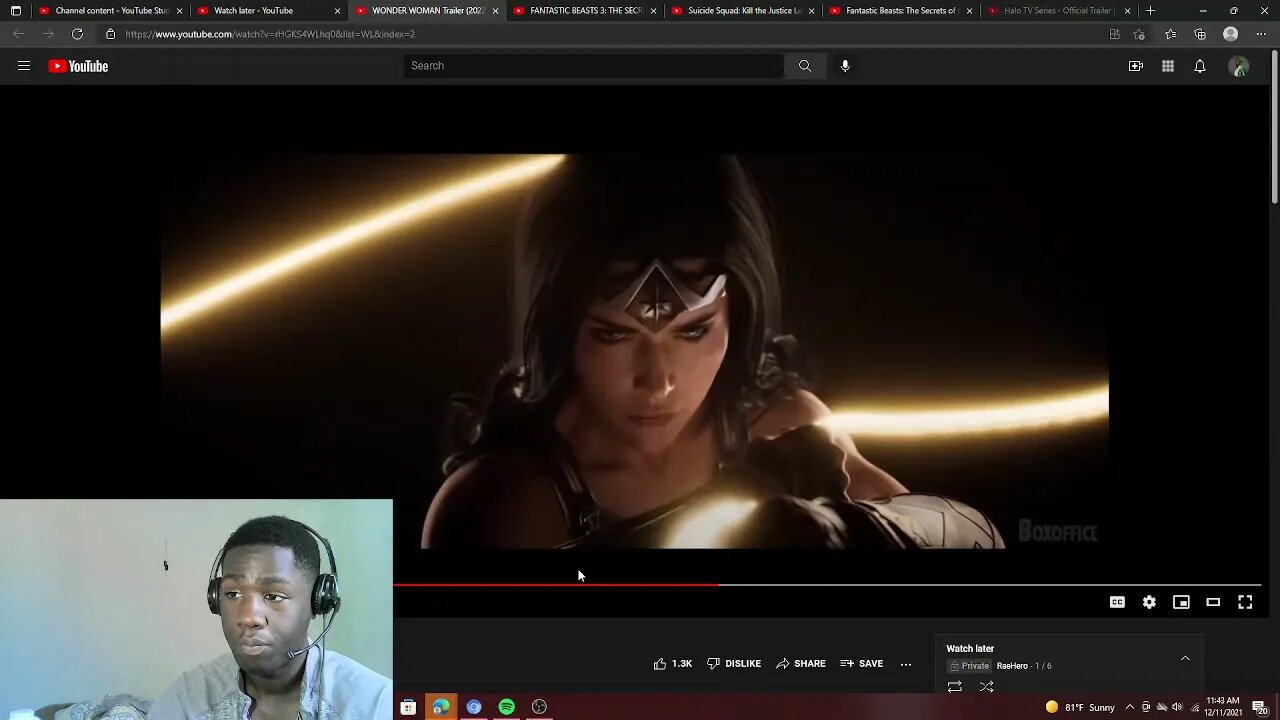Toggle loop playlist in Watch later panel

pos(955,687)
